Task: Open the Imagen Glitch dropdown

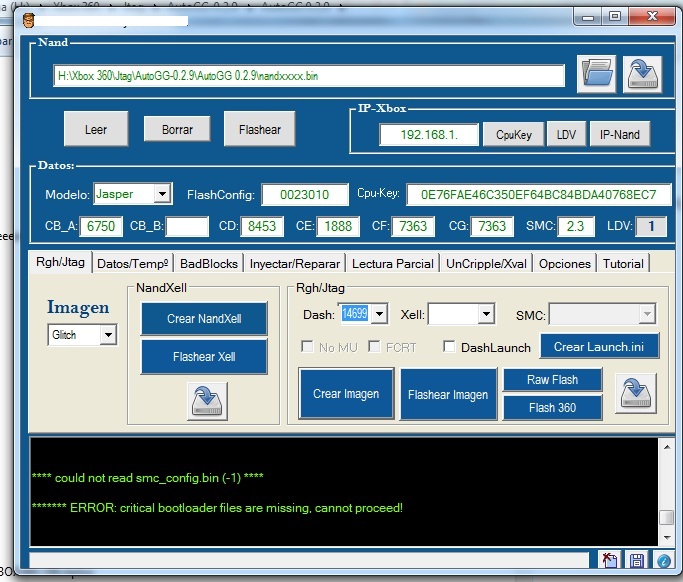Action: (108, 335)
